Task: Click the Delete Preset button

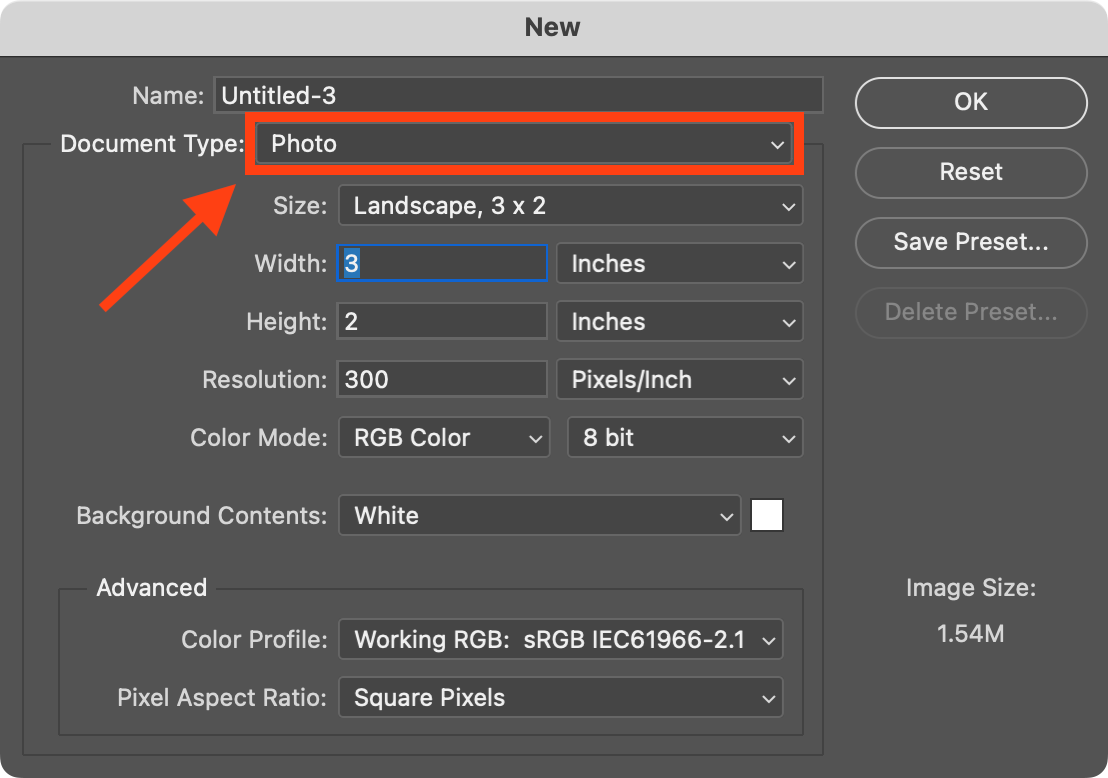Action: coord(970,312)
